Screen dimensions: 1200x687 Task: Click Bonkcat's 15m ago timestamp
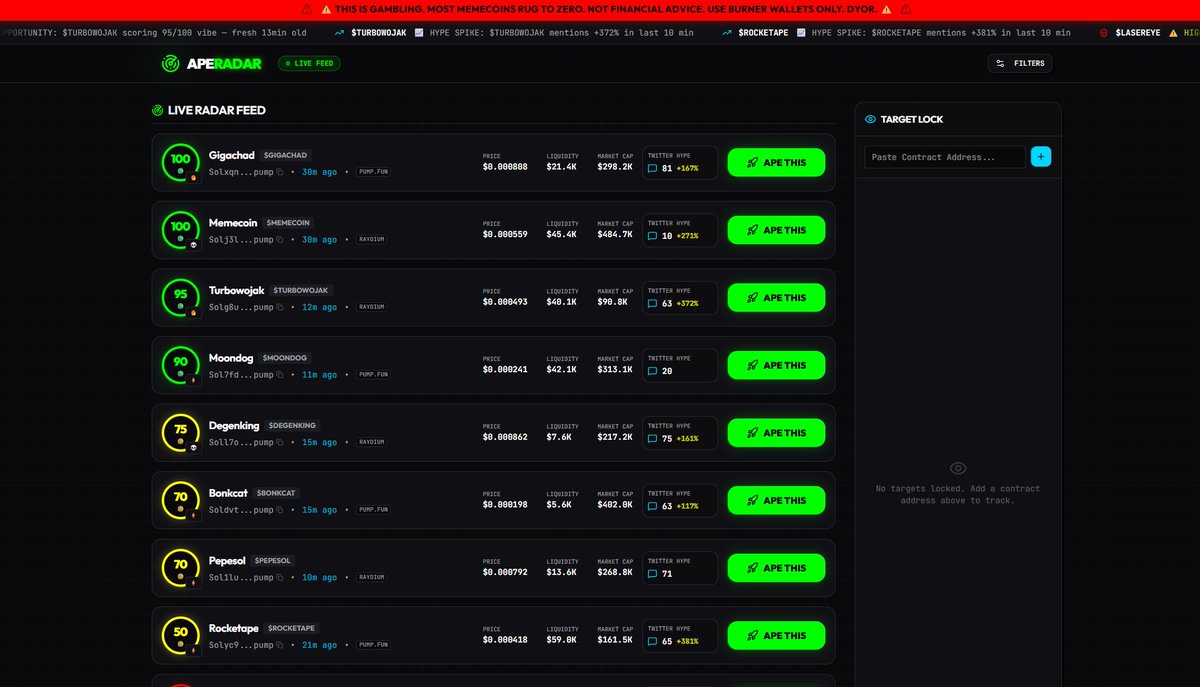(x=320, y=510)
